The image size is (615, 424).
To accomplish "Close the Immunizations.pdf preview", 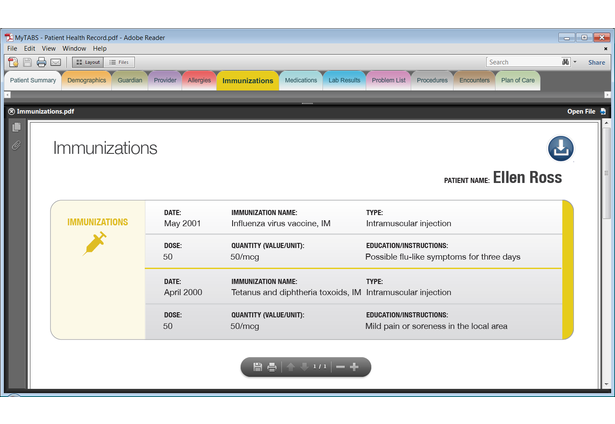I will pyautogui.click(x=11, y=111).
